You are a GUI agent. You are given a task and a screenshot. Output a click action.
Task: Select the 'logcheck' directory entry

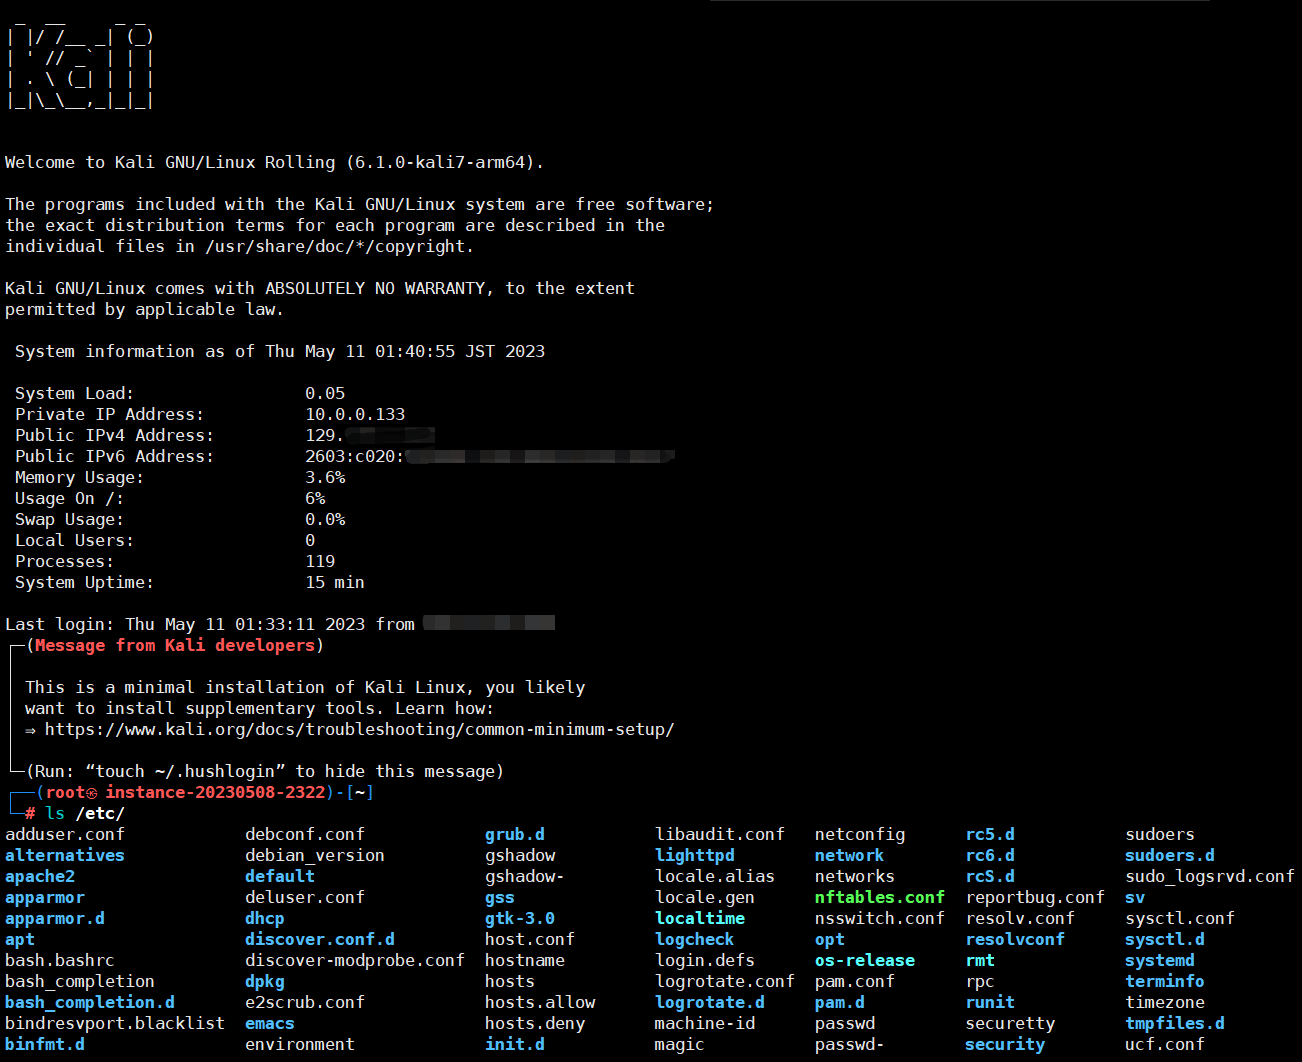click(695, 939)
